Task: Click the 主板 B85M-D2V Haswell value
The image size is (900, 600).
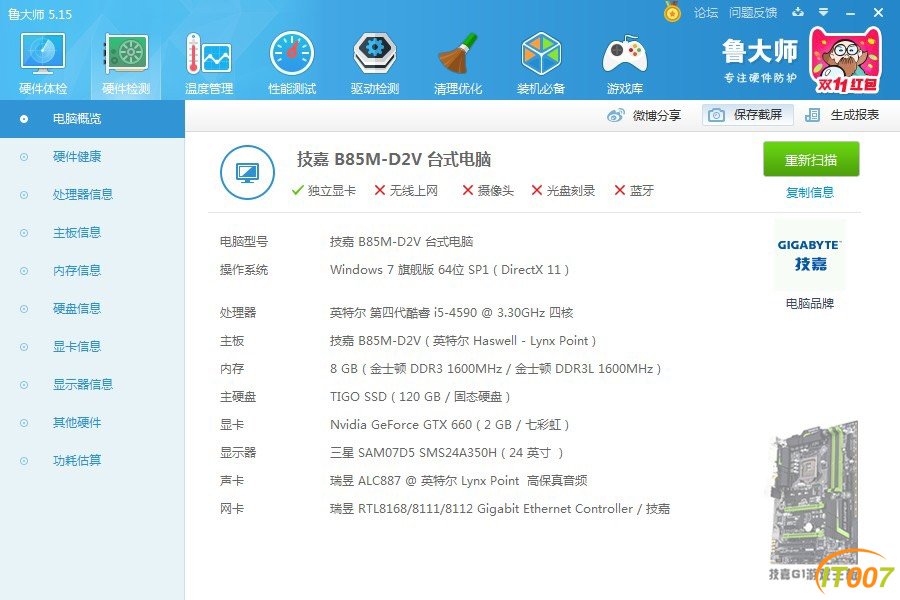Action: click(463, 341)
